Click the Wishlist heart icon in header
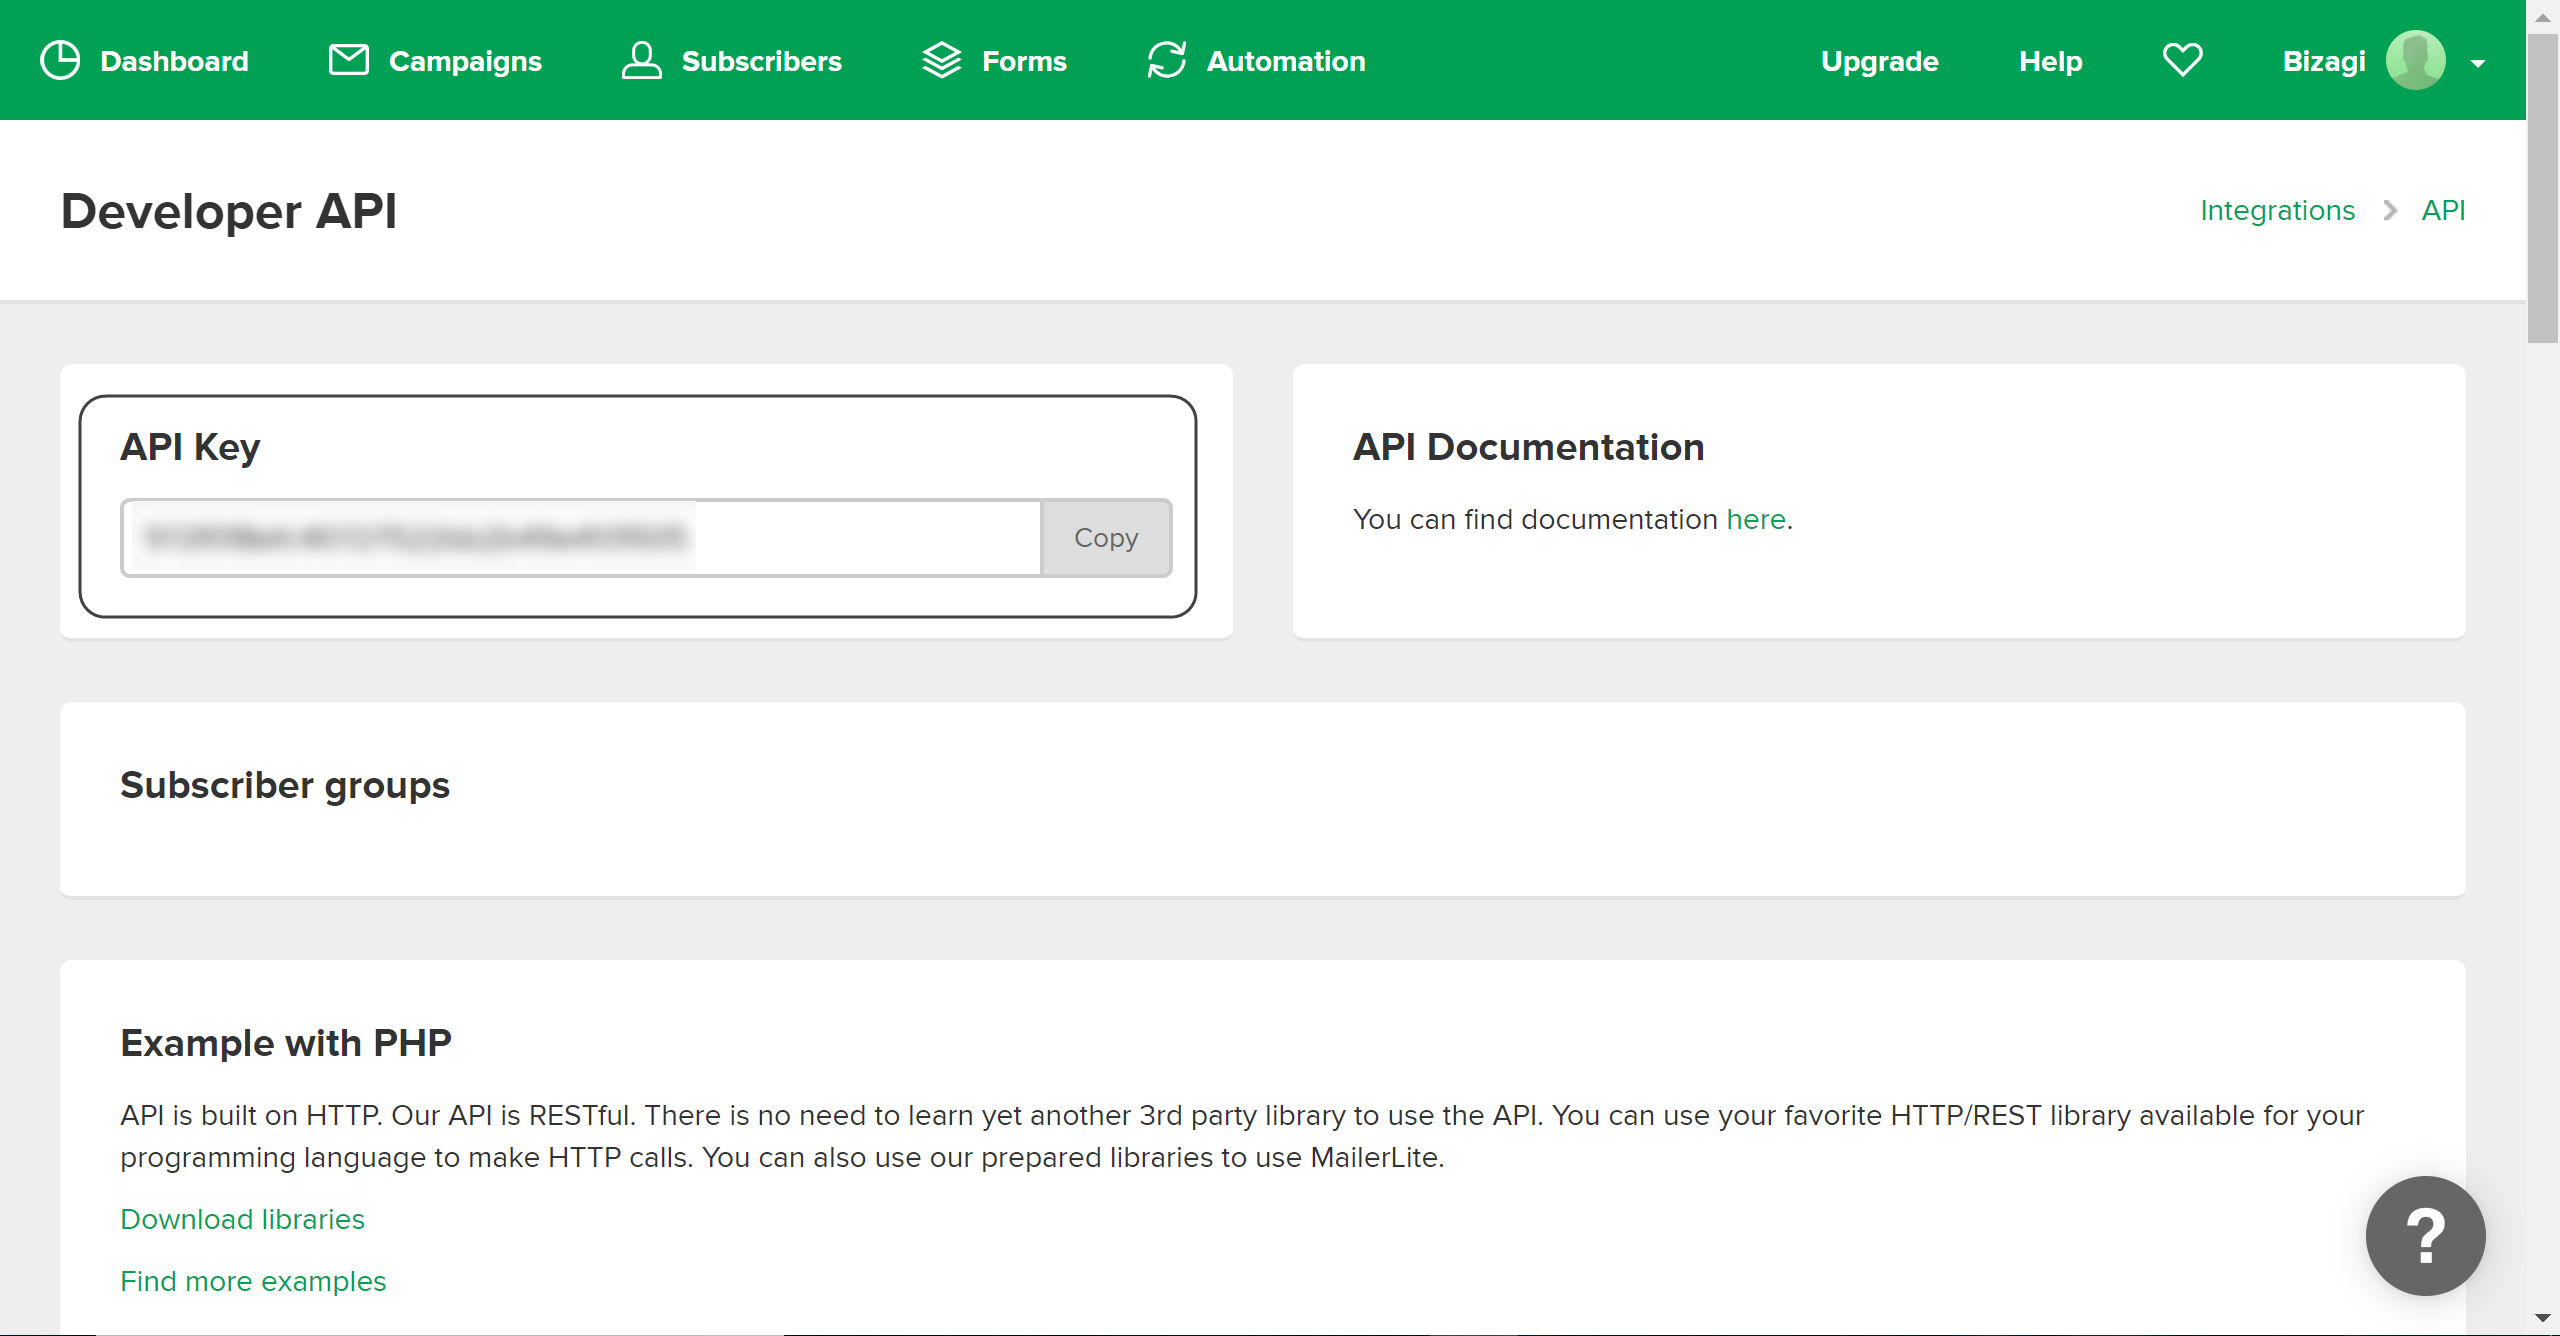Screen dimensions: 2560x1336 tap(2182, 61)
